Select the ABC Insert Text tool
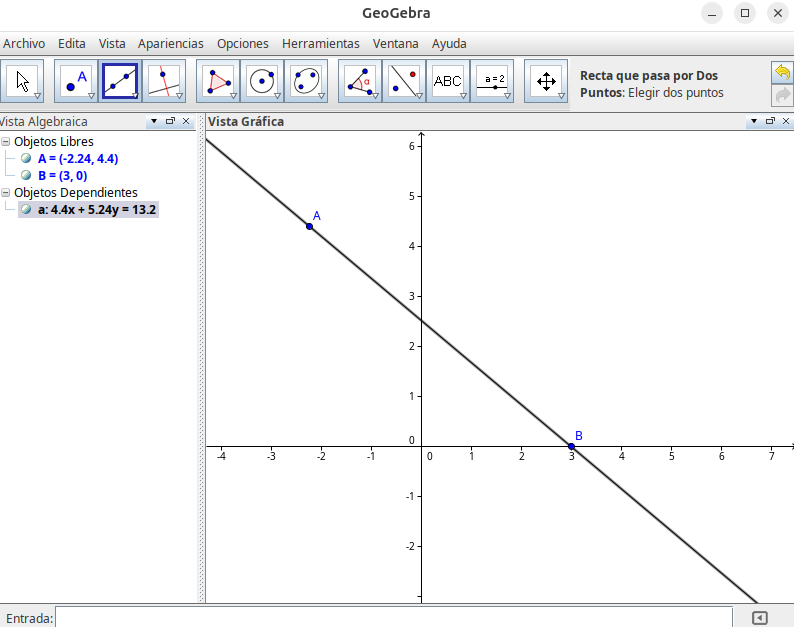 click(448, 81)
